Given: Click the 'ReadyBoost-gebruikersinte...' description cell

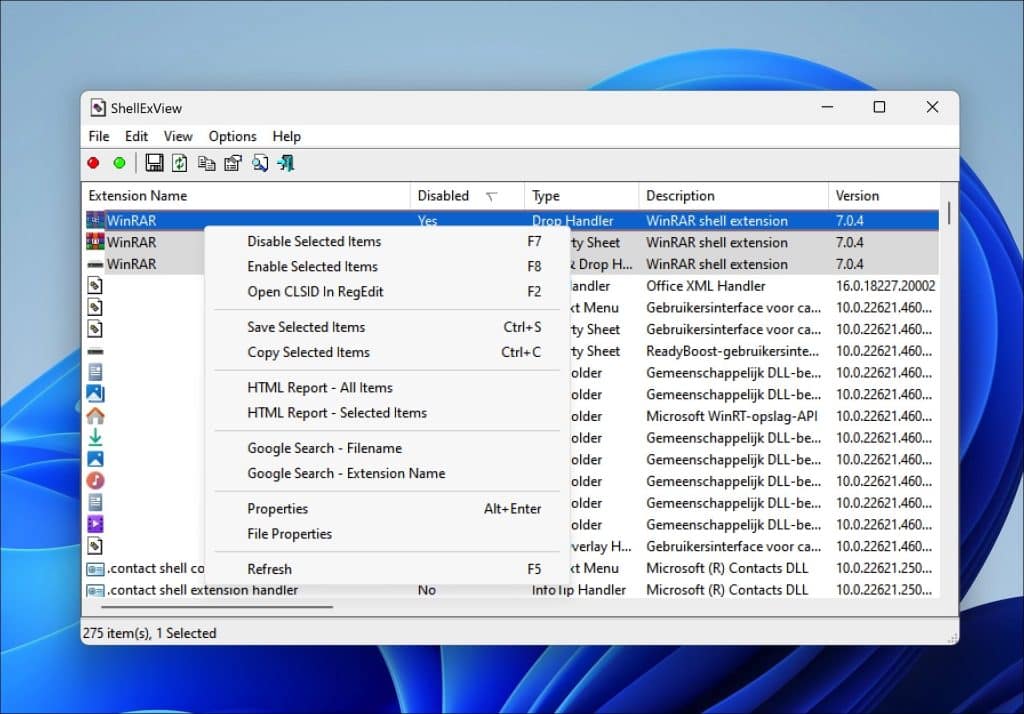Looking at the screenshot, I should click(x=732, y=351).
